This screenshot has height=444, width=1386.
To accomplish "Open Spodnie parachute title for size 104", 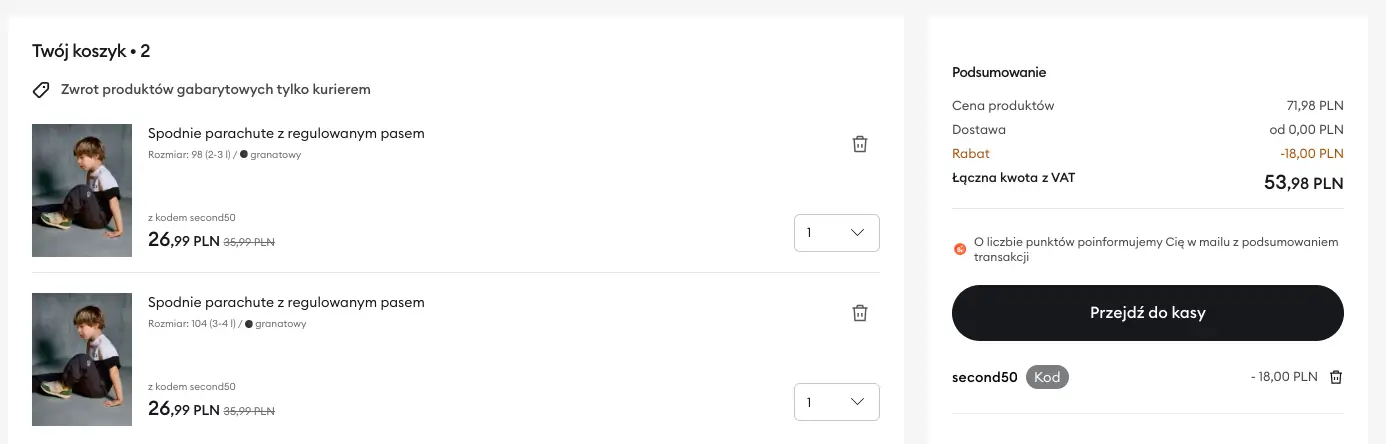I will 286,302.
